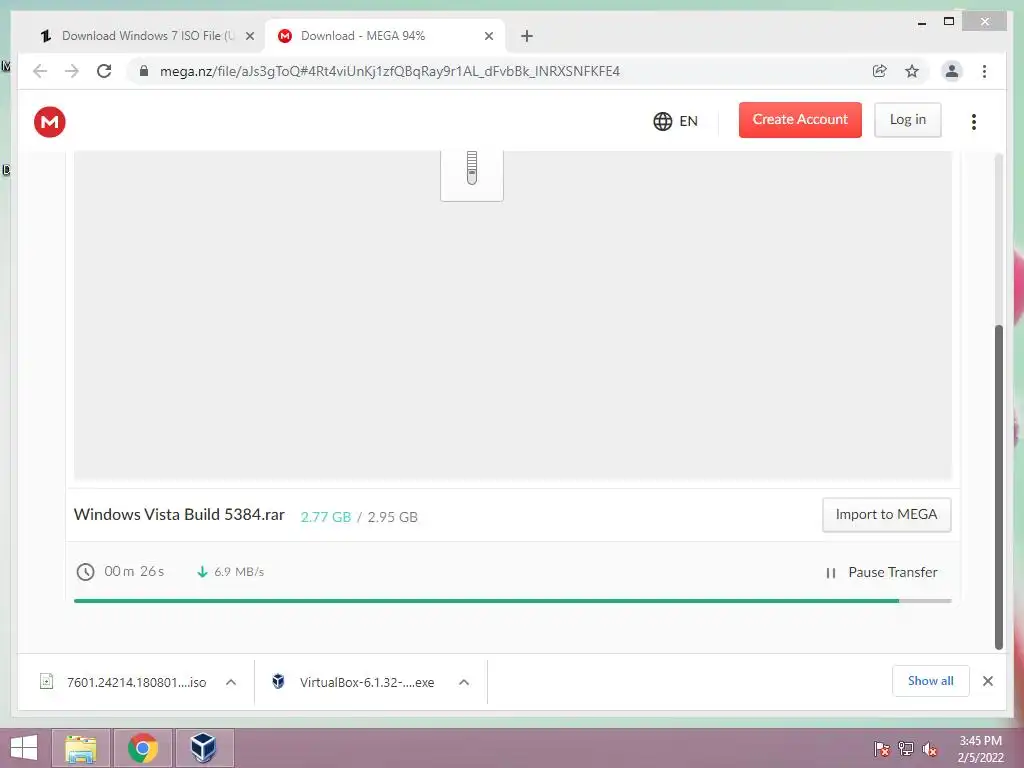Screen dimensions: 1024x768
Task: Click the clock icon for remaining time
Action: pyautogui.click(x=86, y=572)
